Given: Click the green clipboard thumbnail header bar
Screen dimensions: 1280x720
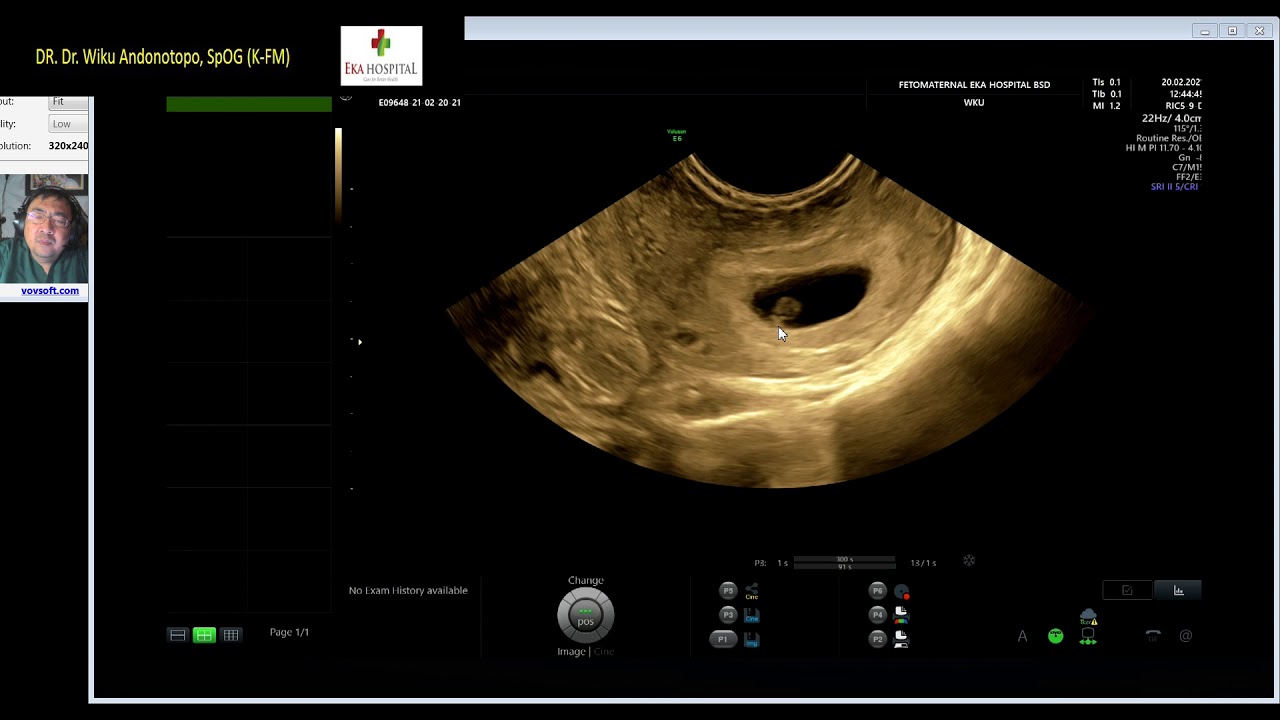Looking at the screenshot, I should coord(249,104).
